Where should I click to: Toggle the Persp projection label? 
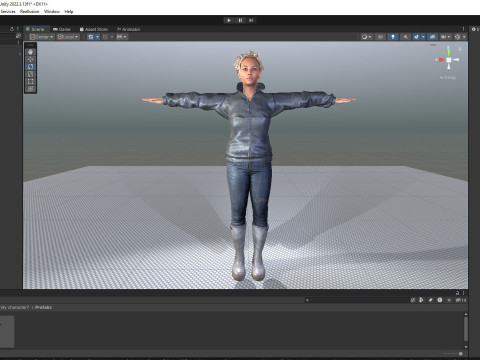[448, 77]
